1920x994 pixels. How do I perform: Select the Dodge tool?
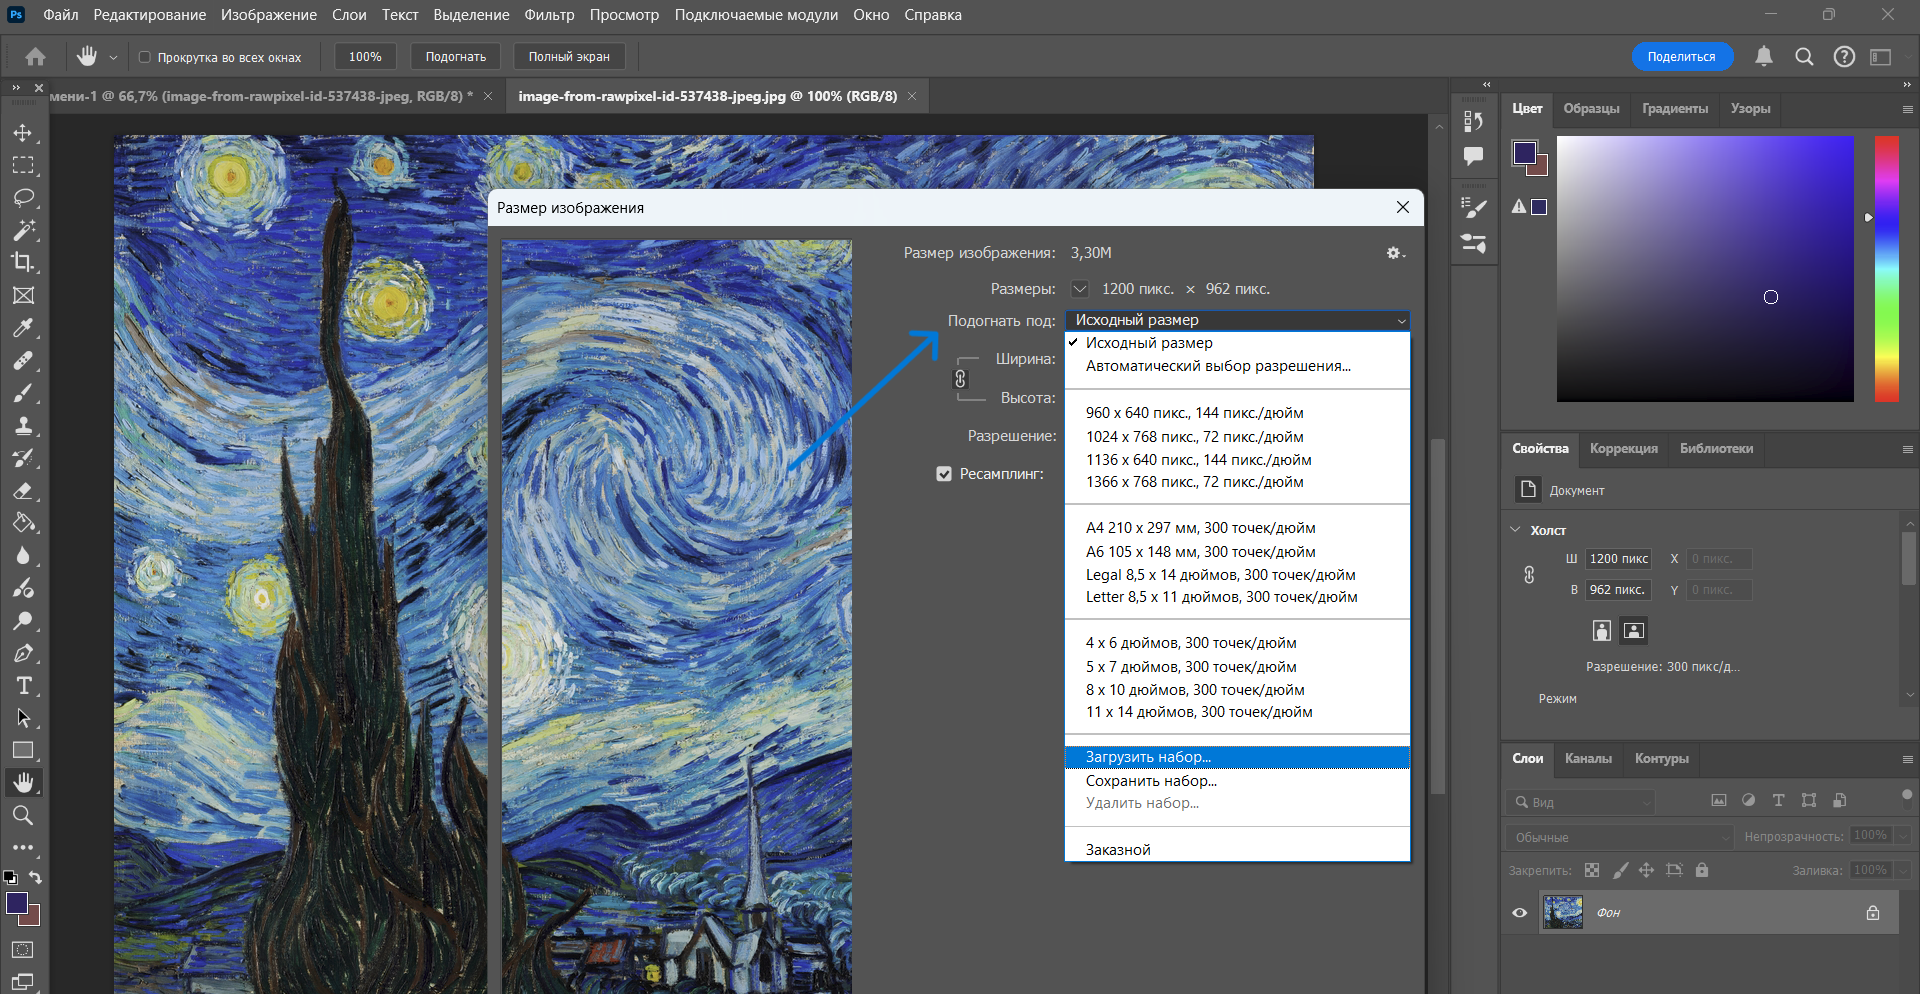23,620
